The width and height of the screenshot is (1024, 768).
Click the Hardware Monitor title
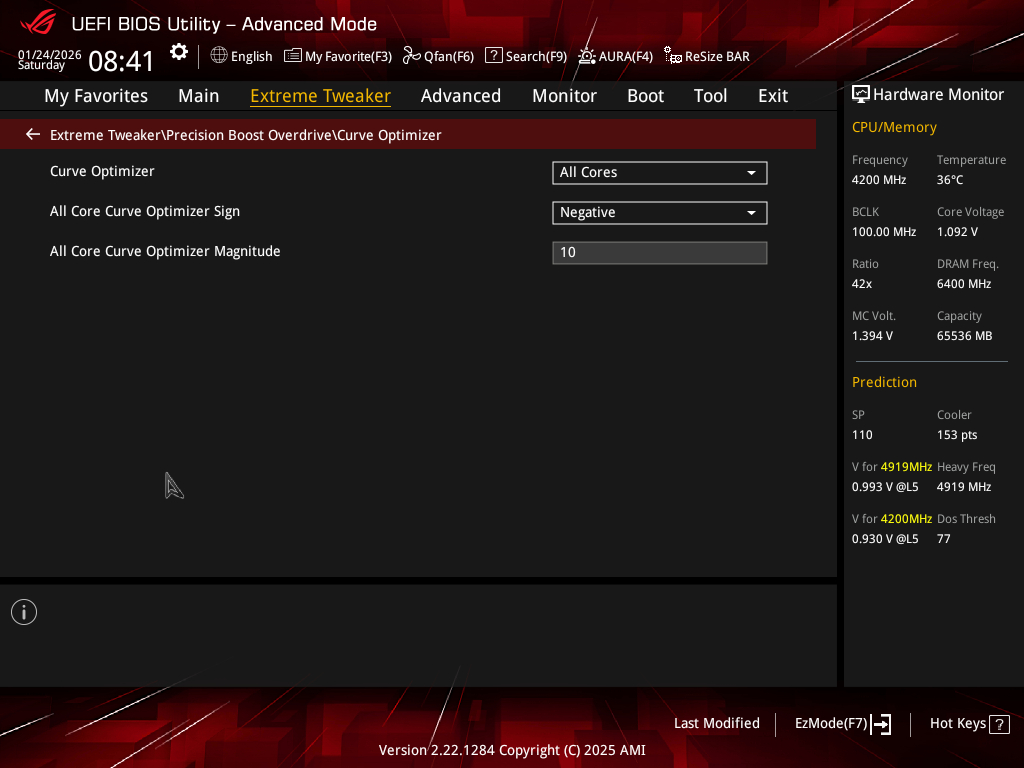pos(938,95)
